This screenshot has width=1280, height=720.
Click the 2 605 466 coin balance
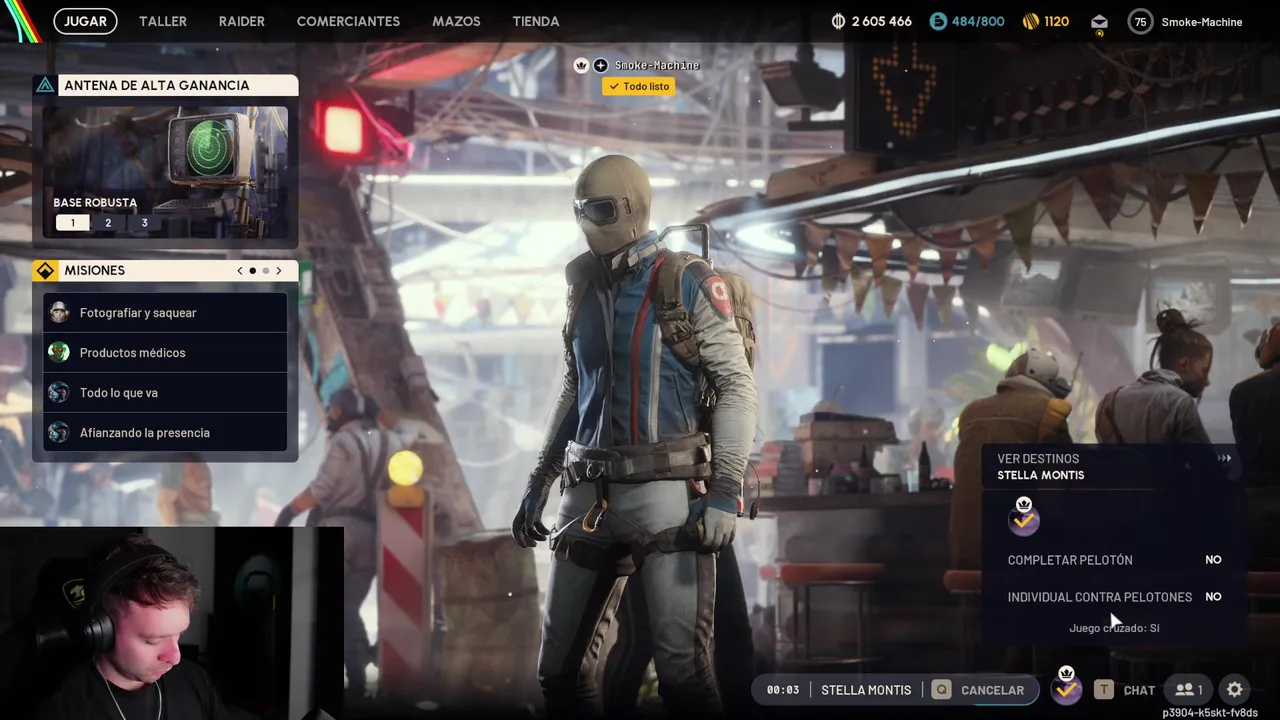coord(881,21)
